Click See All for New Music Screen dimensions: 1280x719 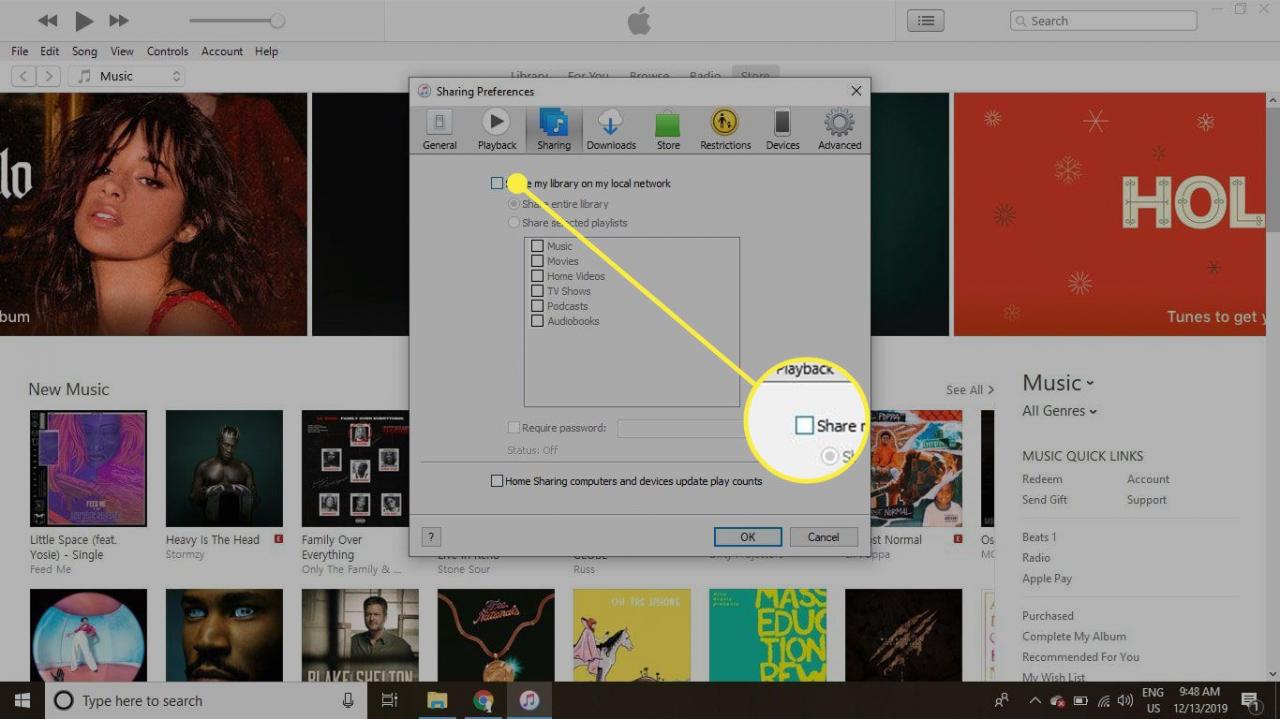point(969,390)
